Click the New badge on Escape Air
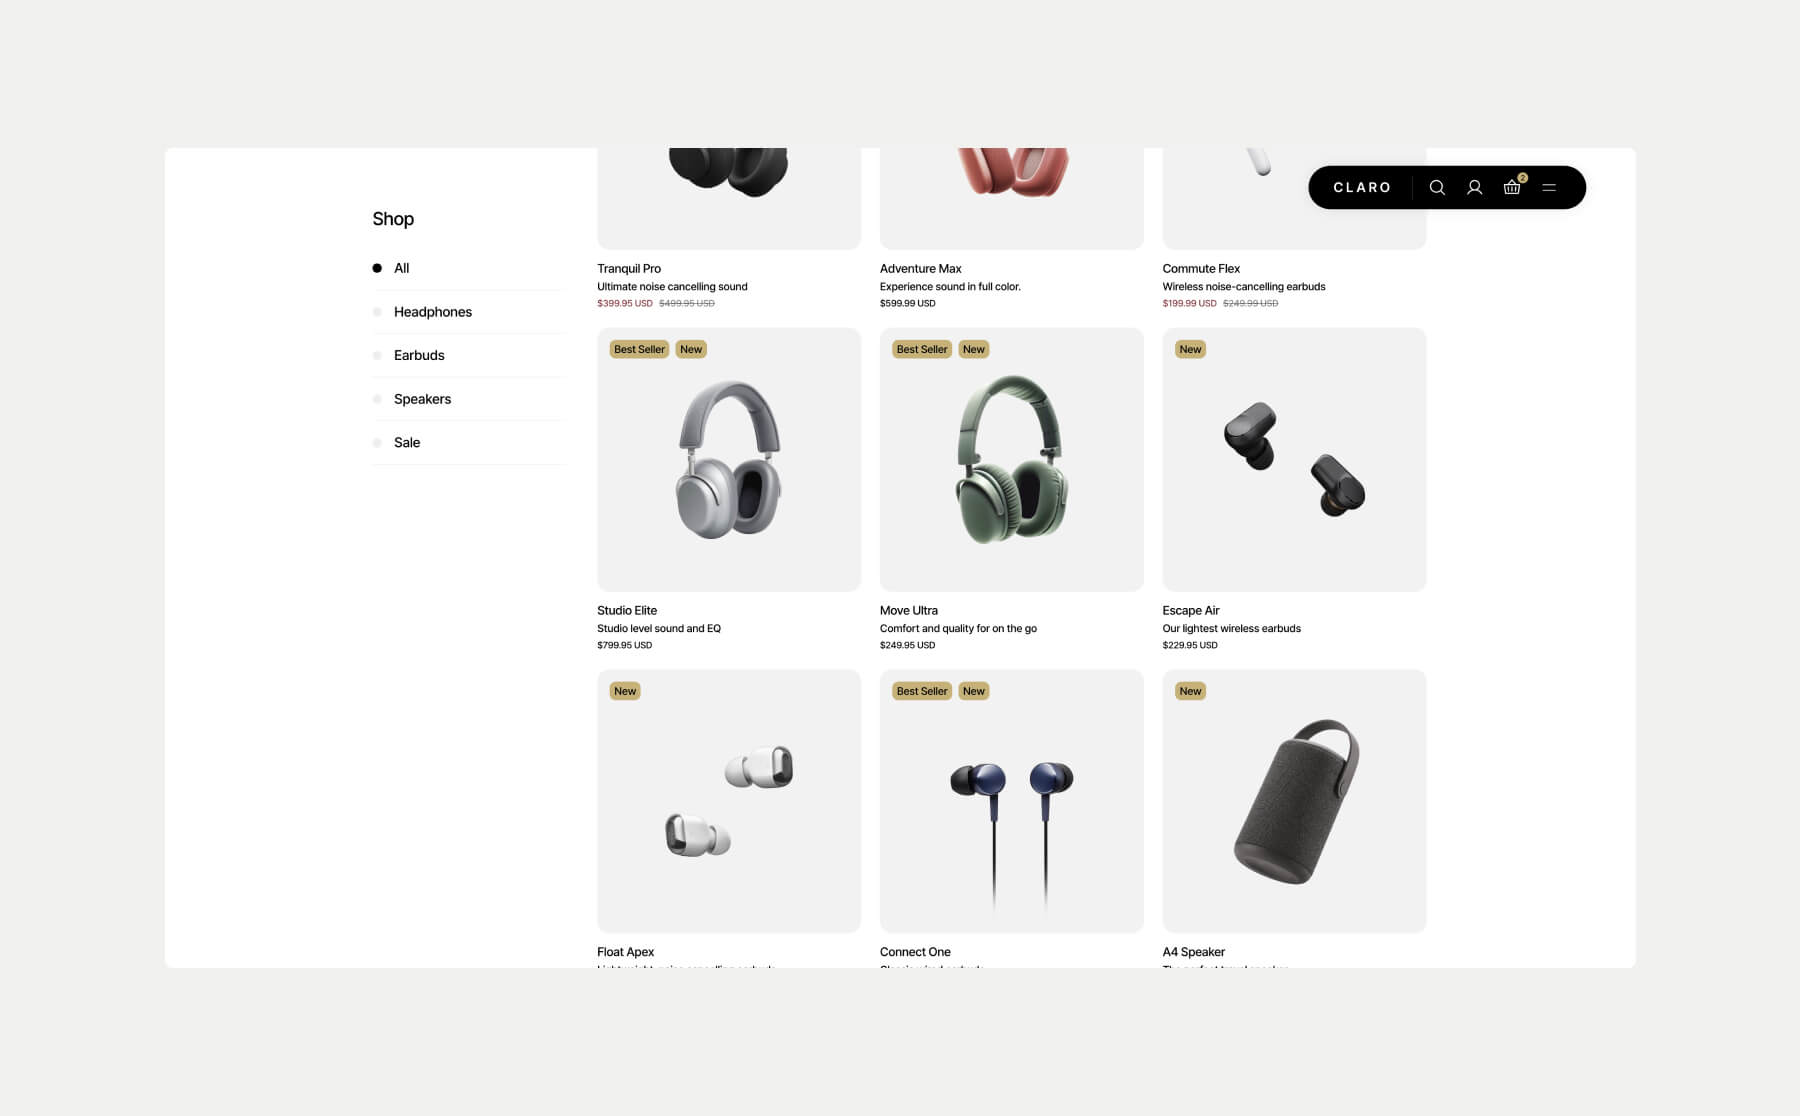 (1190, 349)
